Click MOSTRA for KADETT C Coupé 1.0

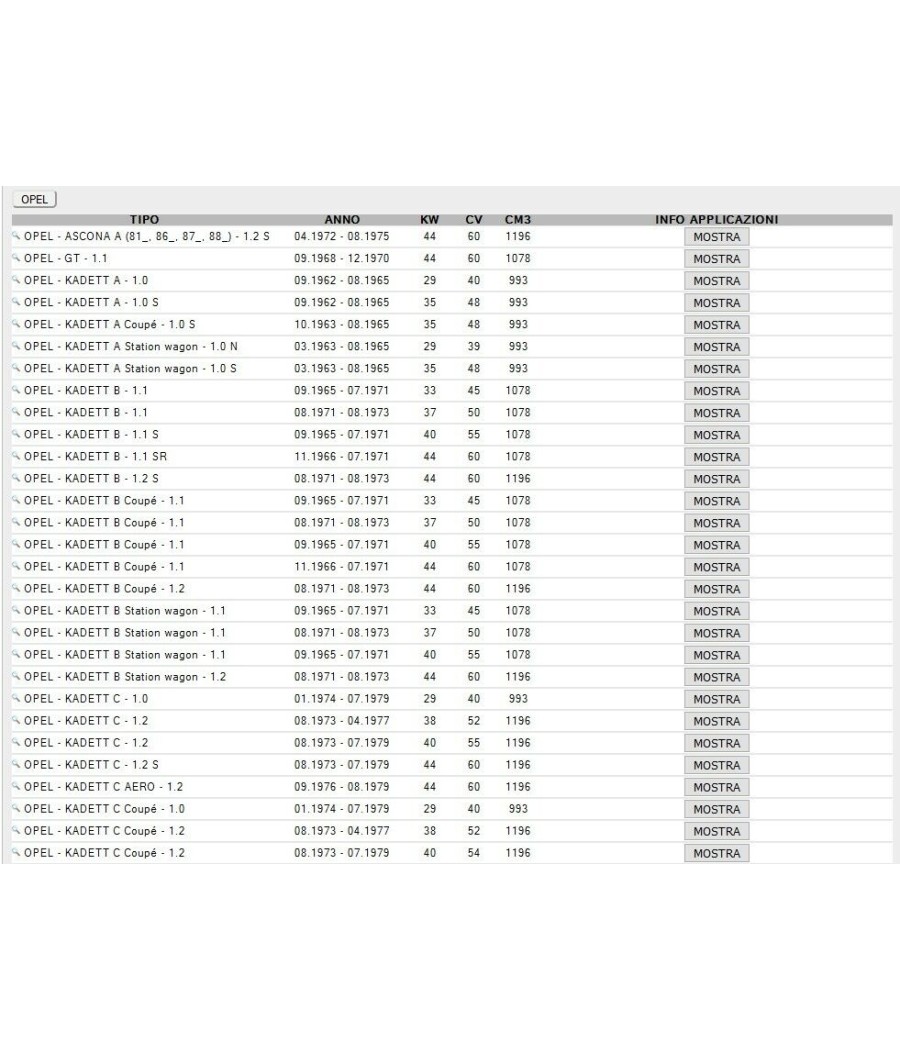coord(717,810)
